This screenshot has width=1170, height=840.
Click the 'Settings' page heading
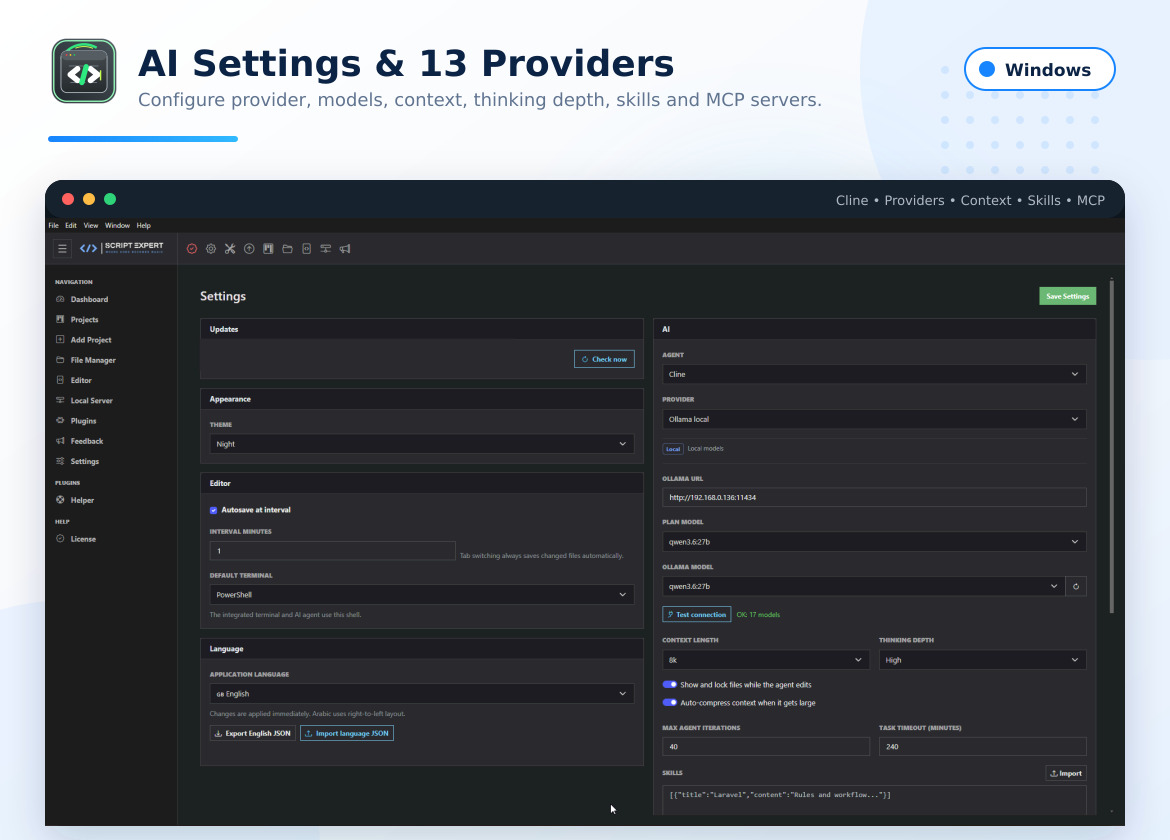pos(223,296)
